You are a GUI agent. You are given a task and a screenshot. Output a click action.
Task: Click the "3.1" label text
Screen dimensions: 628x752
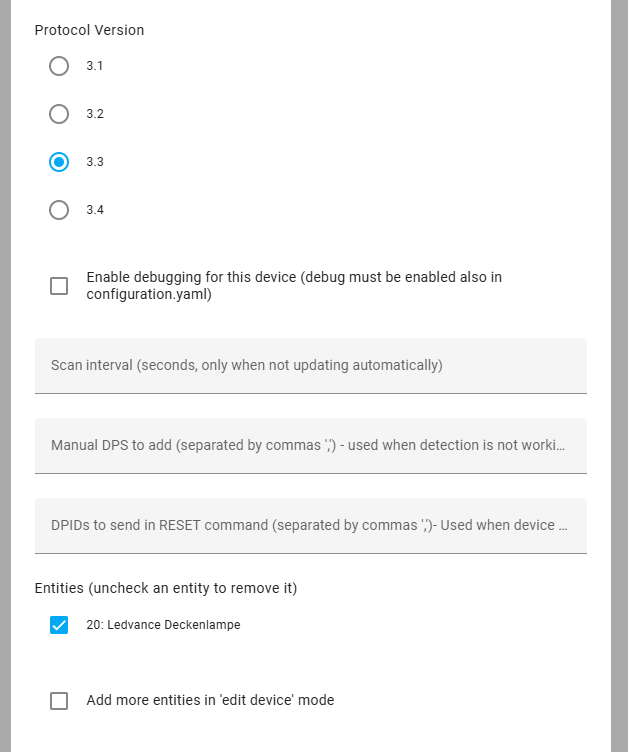pos(95,66)
